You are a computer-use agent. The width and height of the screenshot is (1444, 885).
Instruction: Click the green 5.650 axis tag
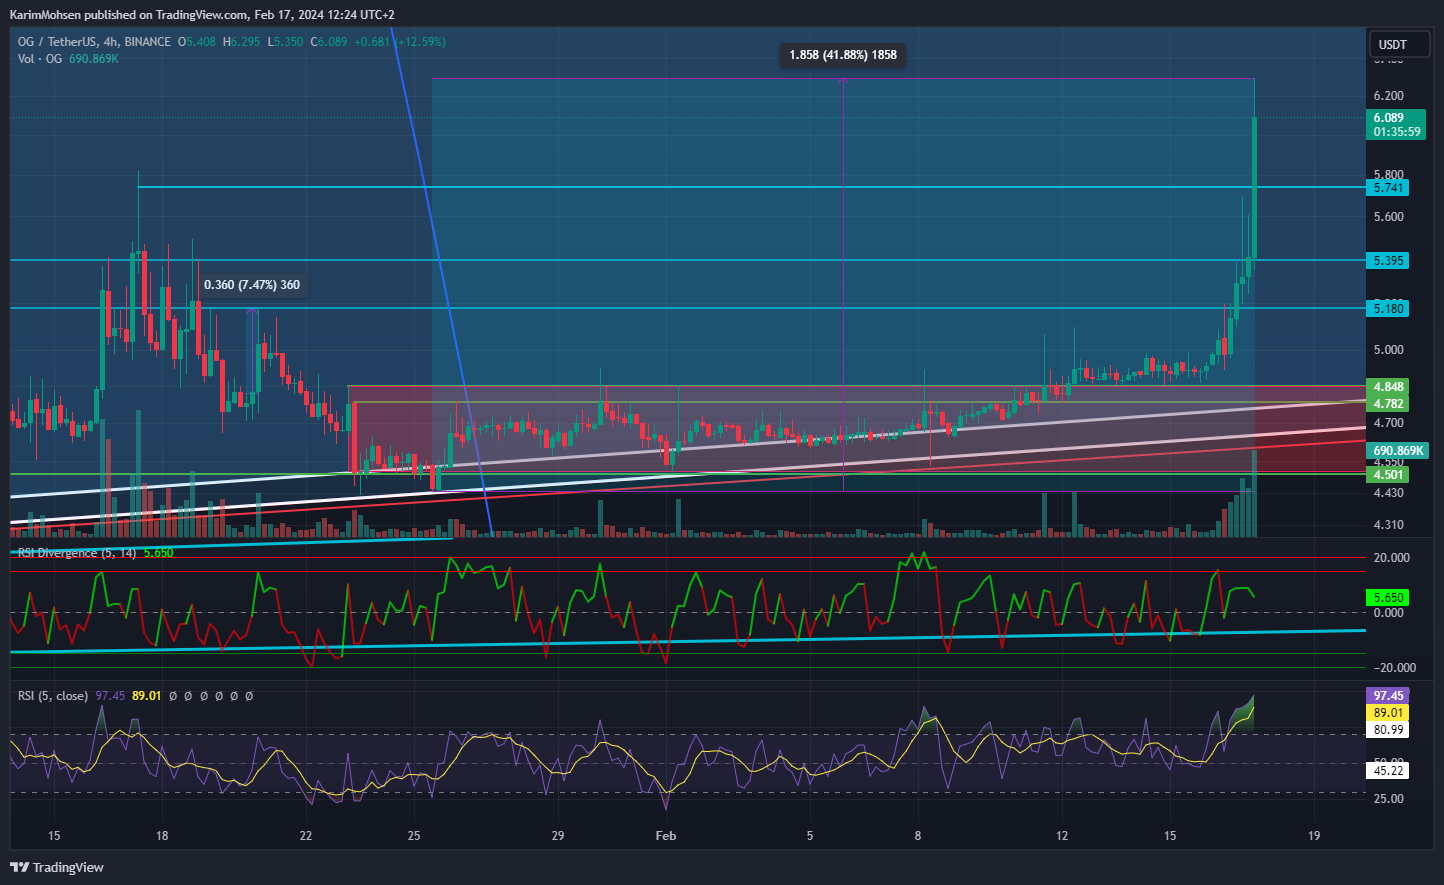[x=1388, y=598]
